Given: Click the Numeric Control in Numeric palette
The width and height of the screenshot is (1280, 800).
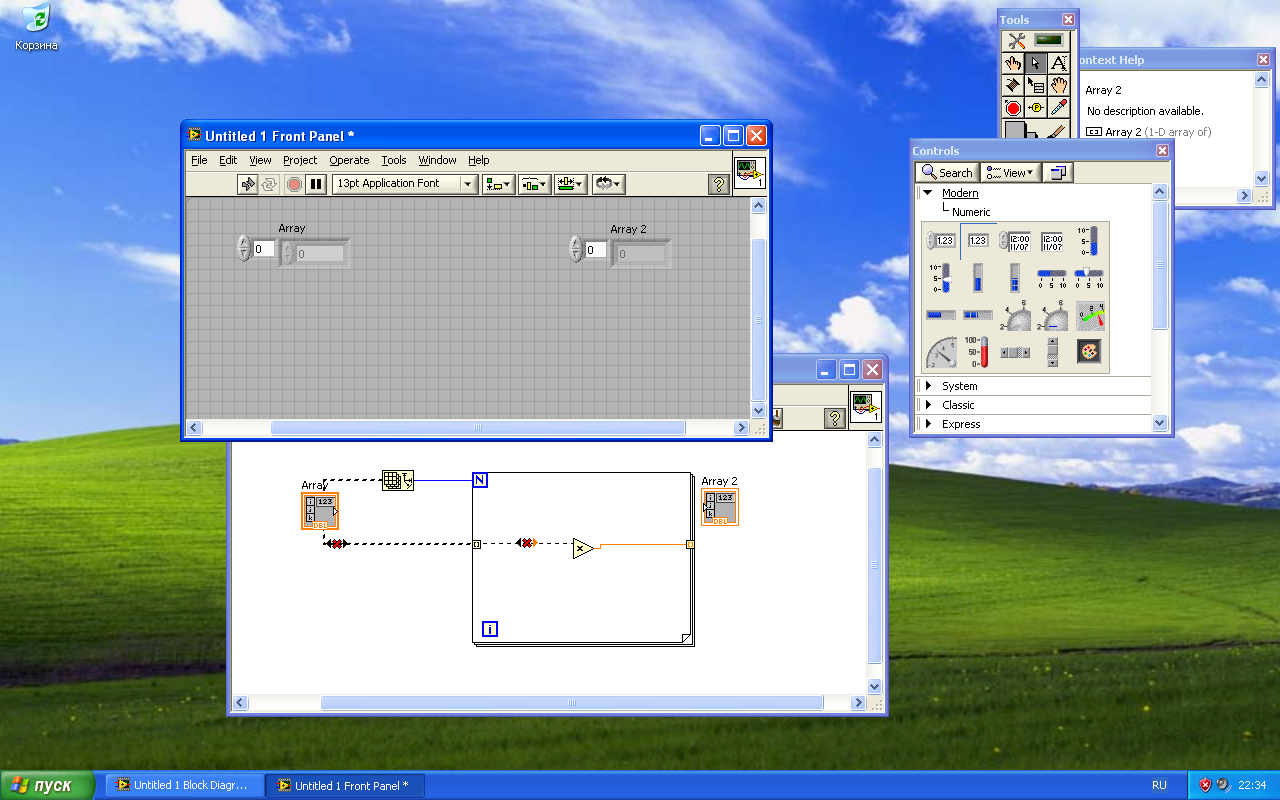Looking at the screenshot, I should coord(941,240).
